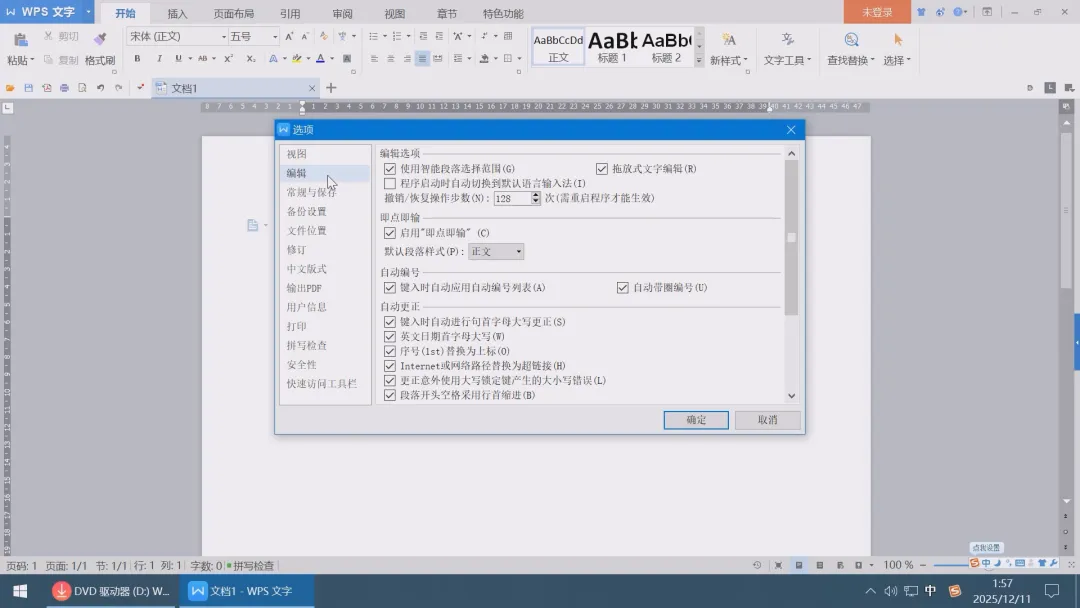This screenshot has width=1080, height=608.
Task: Click the 撤销/恢复操作步数 field showing 128
Action: (512, 198)
